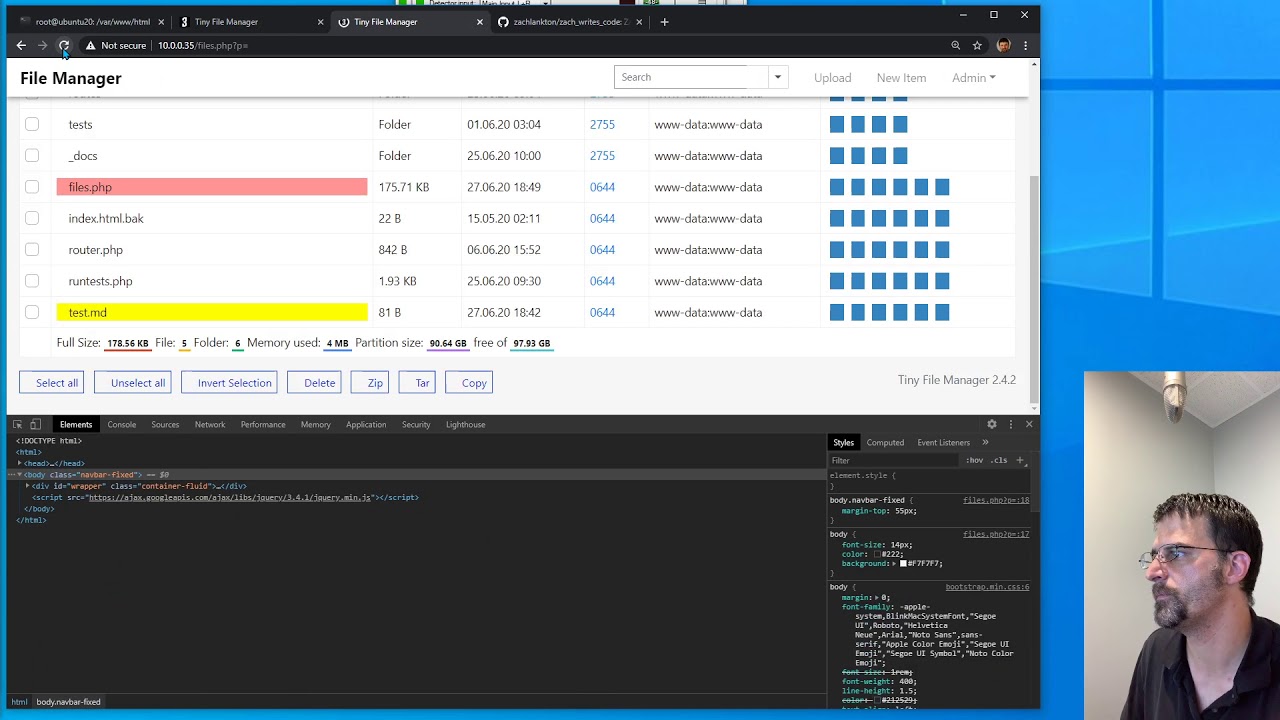Check the tests folder checkbox
Image resolution: width=1280 pixels, height=720 pixels.
pyautogui.click(x=32, y=124)
